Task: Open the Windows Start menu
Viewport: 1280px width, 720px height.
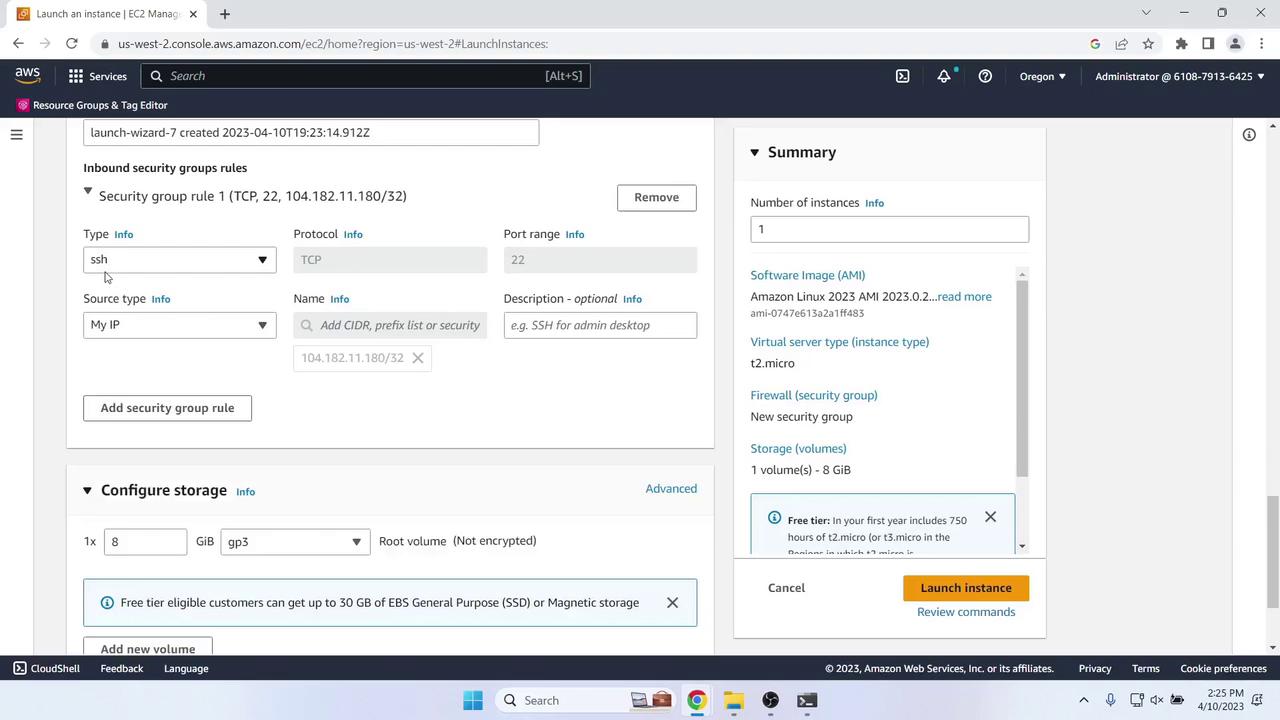Action: [473, 700]
